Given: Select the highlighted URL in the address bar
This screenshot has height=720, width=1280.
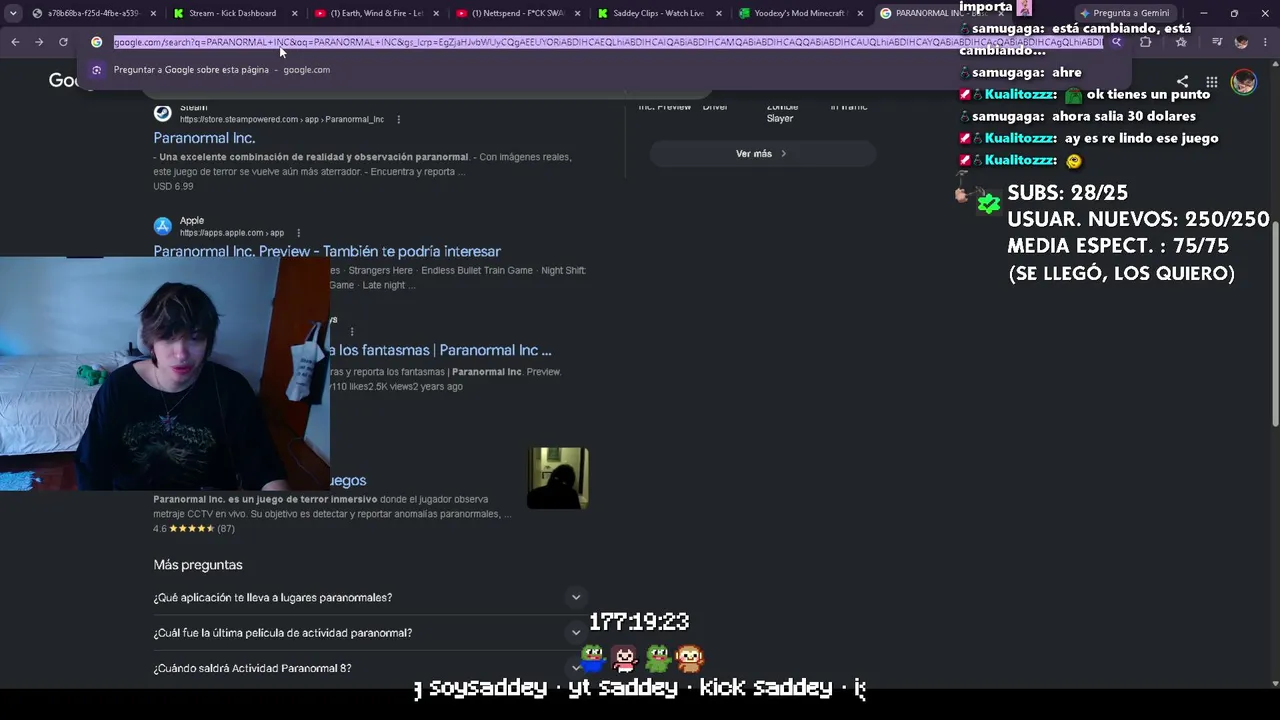Looking at the screenshot, I should click(x=608, y=42).
